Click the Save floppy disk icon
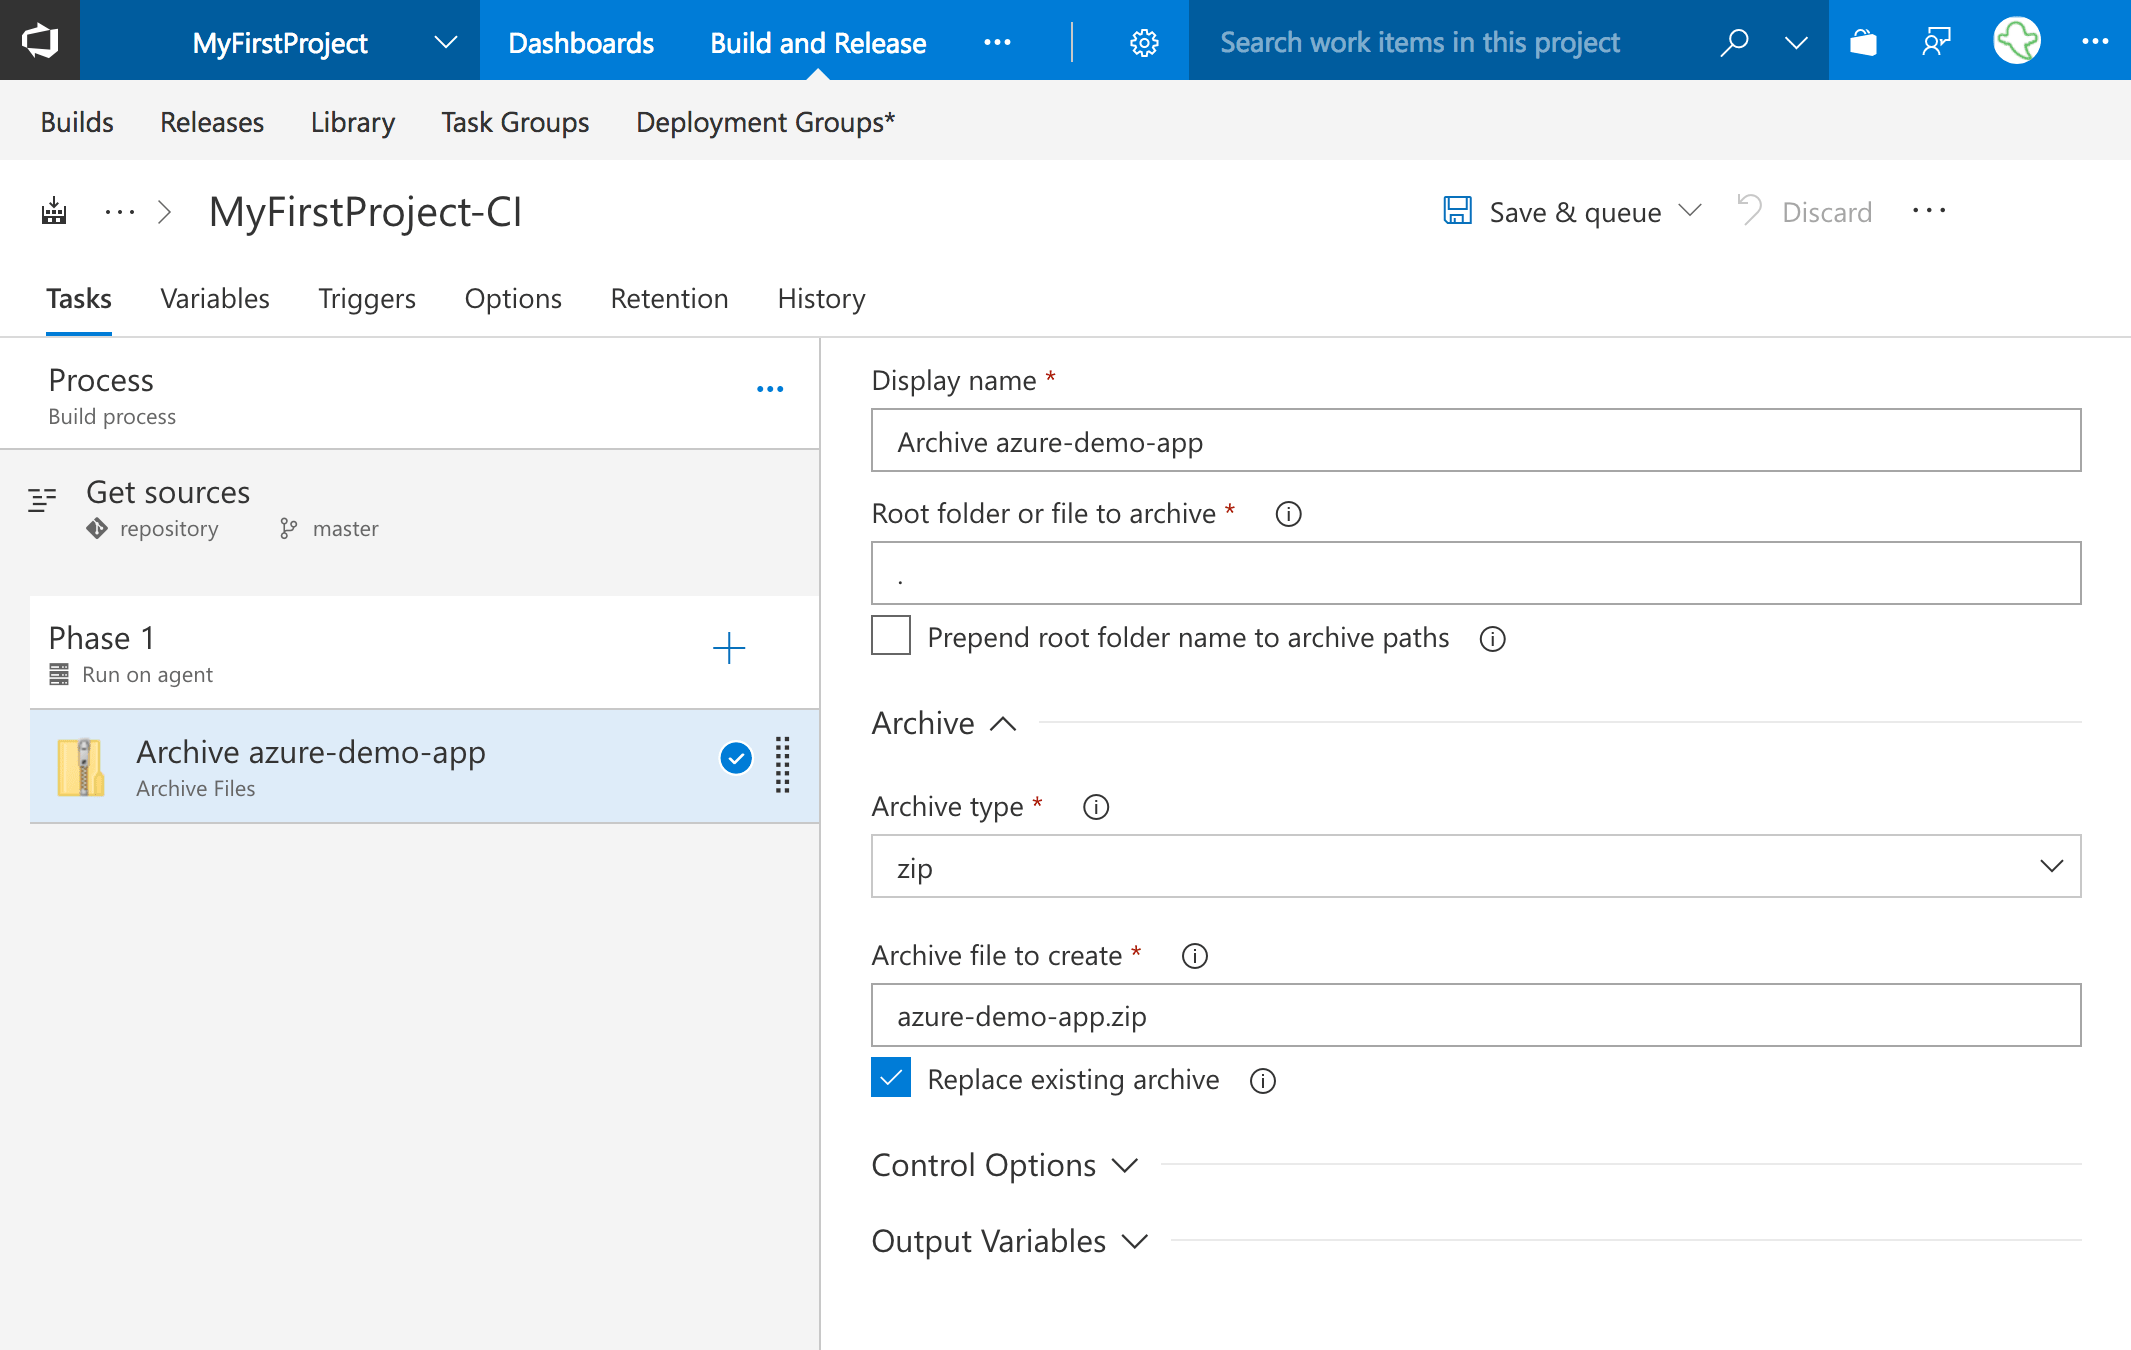 click(x=1457, y=210)
